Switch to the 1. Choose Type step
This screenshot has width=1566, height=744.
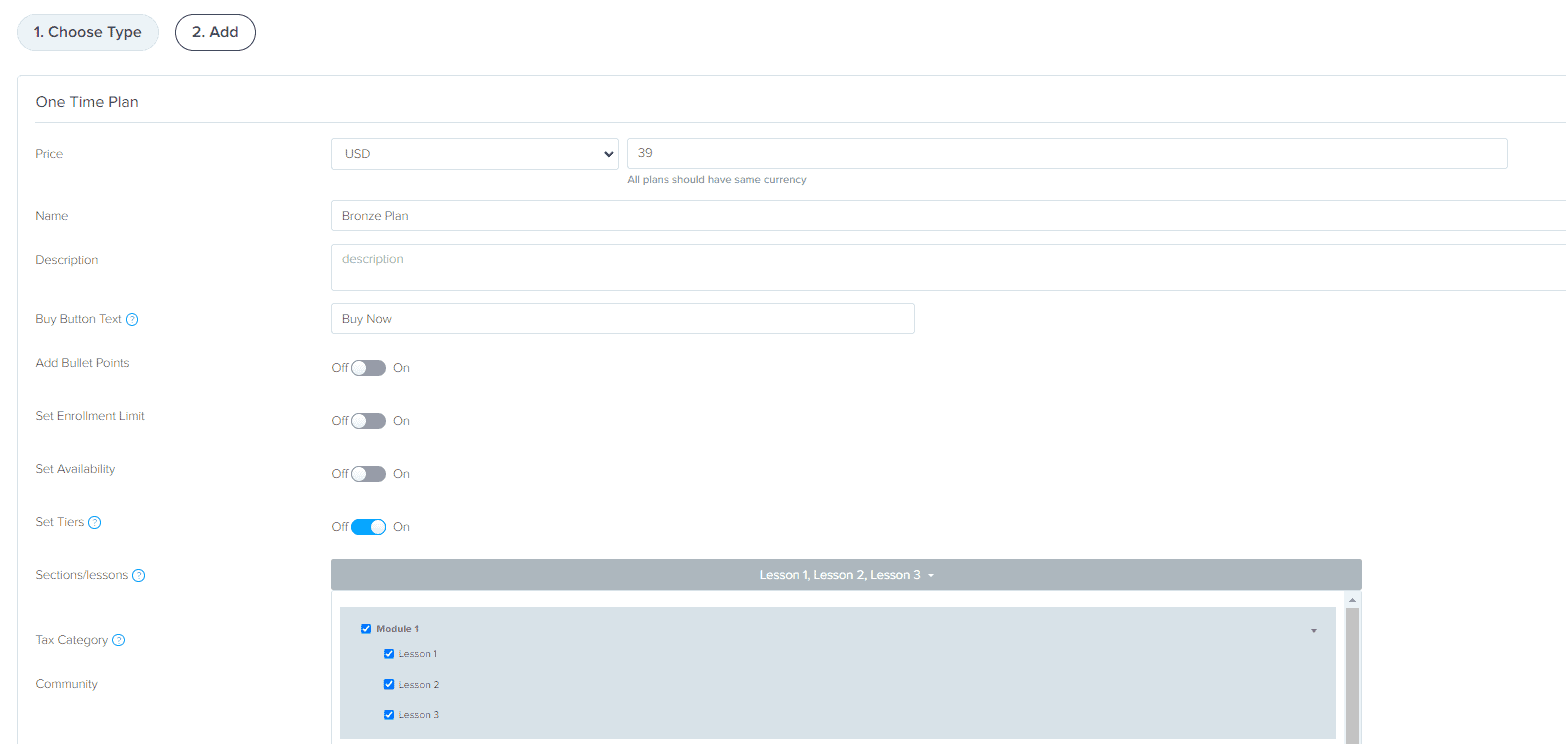[87, 32]
